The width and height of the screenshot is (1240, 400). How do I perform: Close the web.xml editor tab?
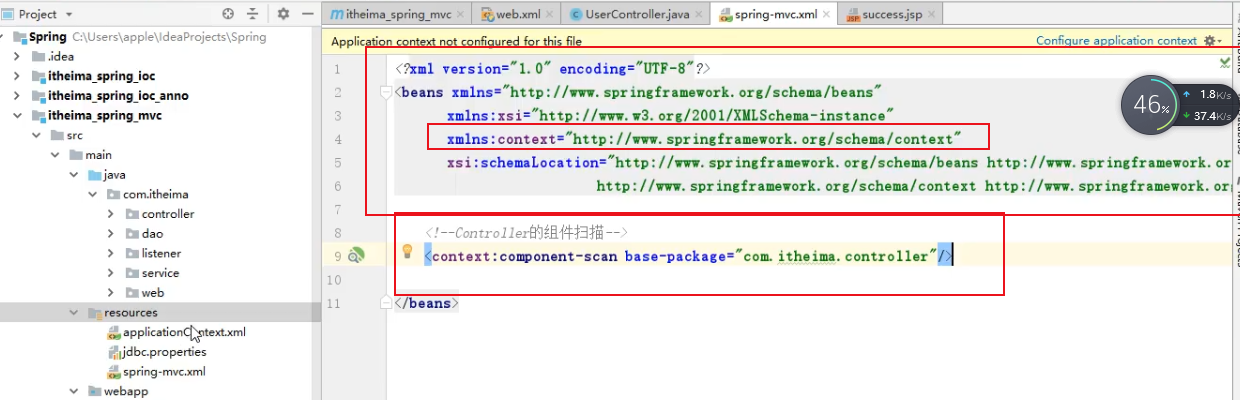[548, 15]
